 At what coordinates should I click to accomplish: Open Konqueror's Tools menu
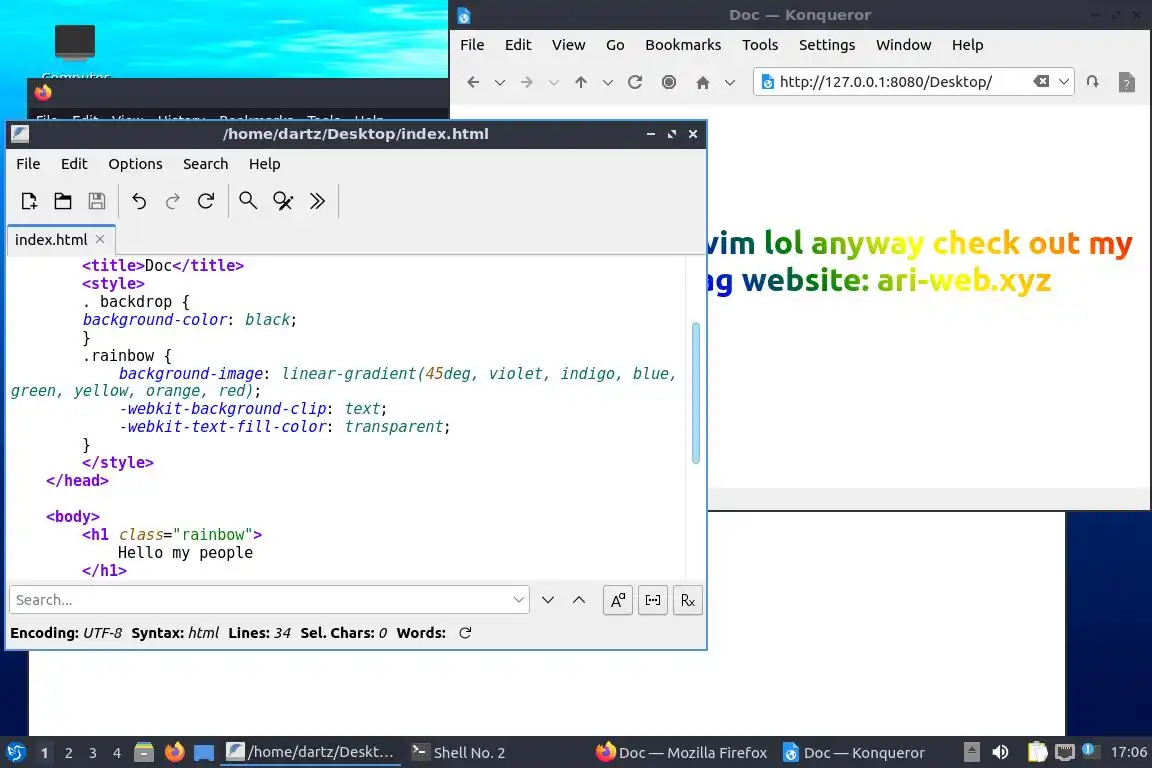pyautogui.click(x=760, y=45)
